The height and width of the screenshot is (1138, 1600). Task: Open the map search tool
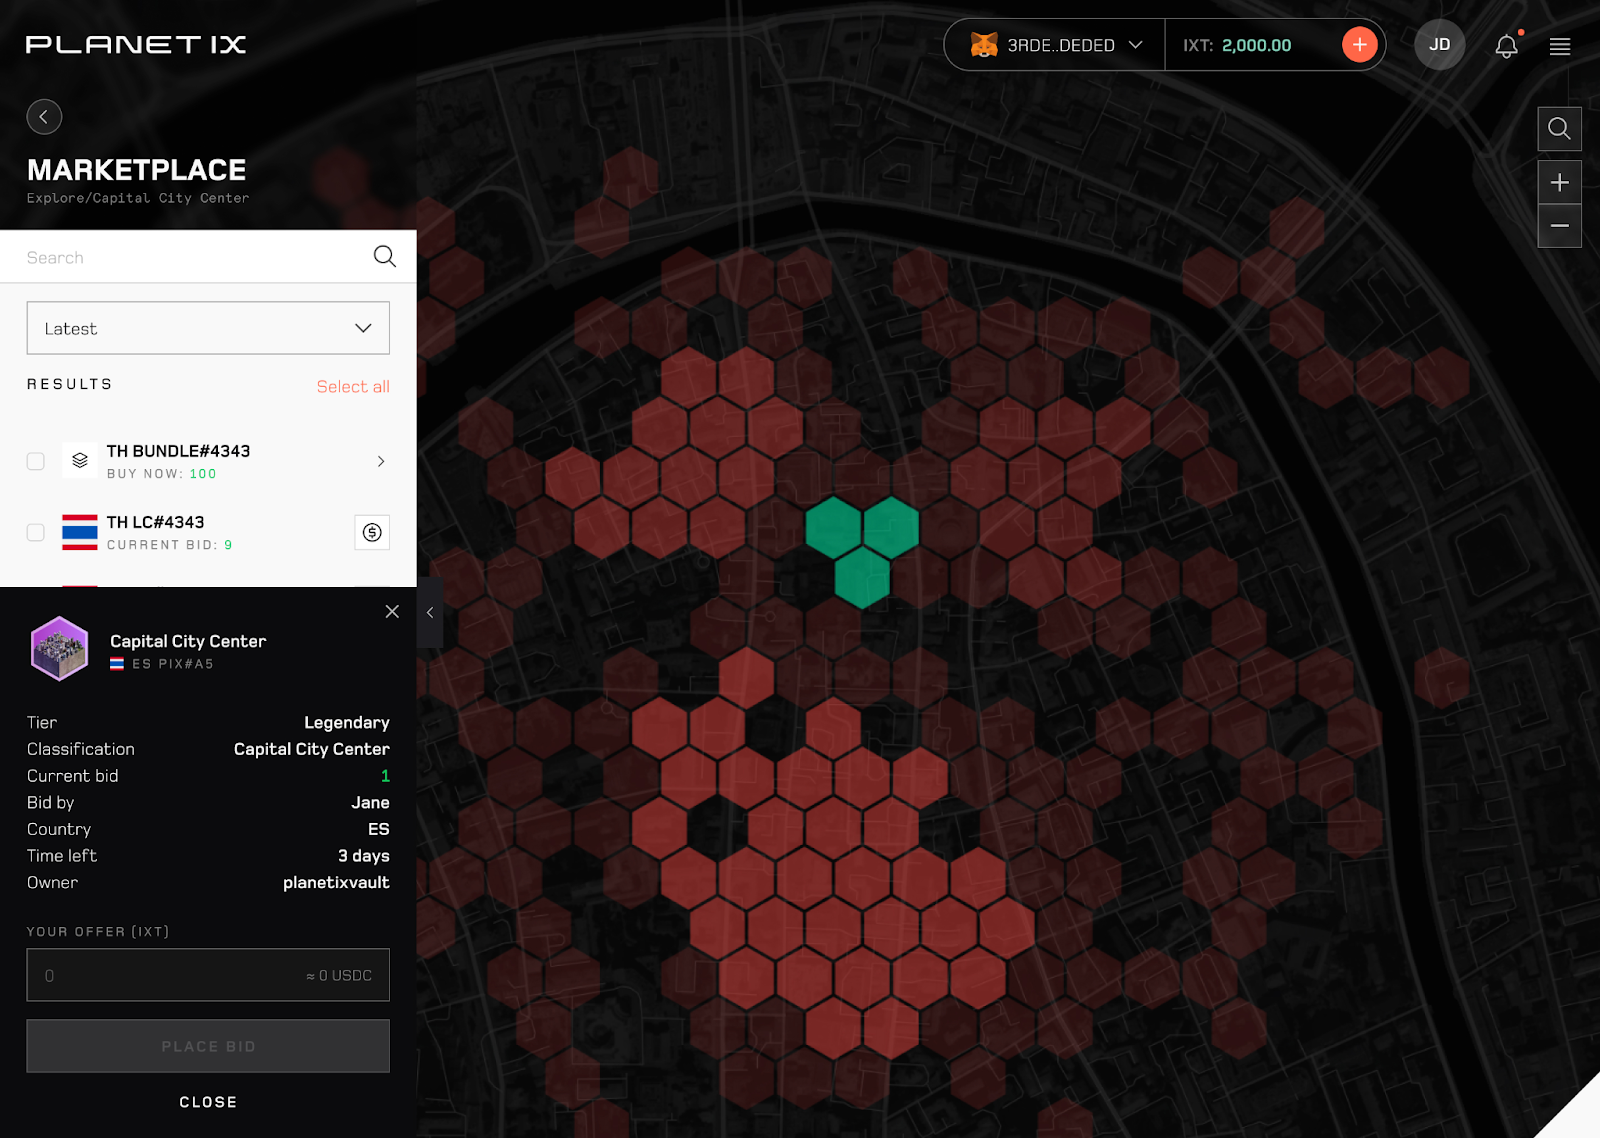tap(1559, 129)
